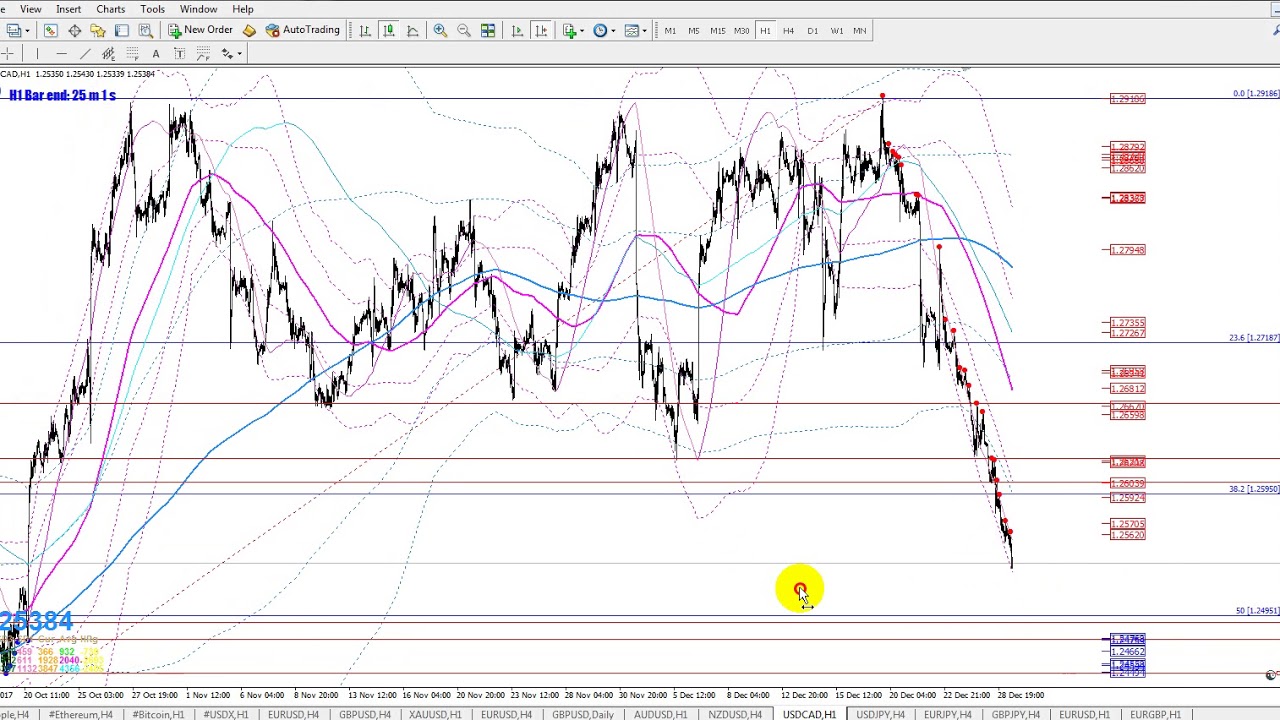Screen dimensions: 1280x720
Task: Tile windows icon in toolbar
Action: point(488,30)
